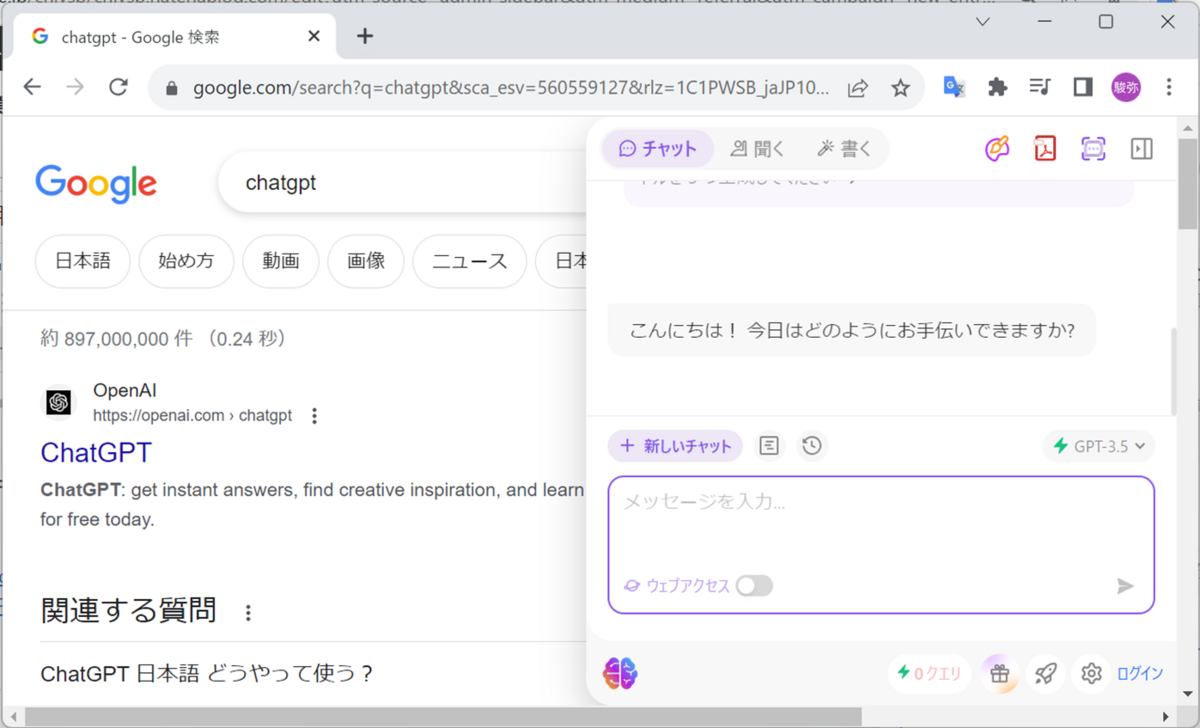
Task: Switch to チャット tab in sidebar
Action: click(x=658, y=149)
